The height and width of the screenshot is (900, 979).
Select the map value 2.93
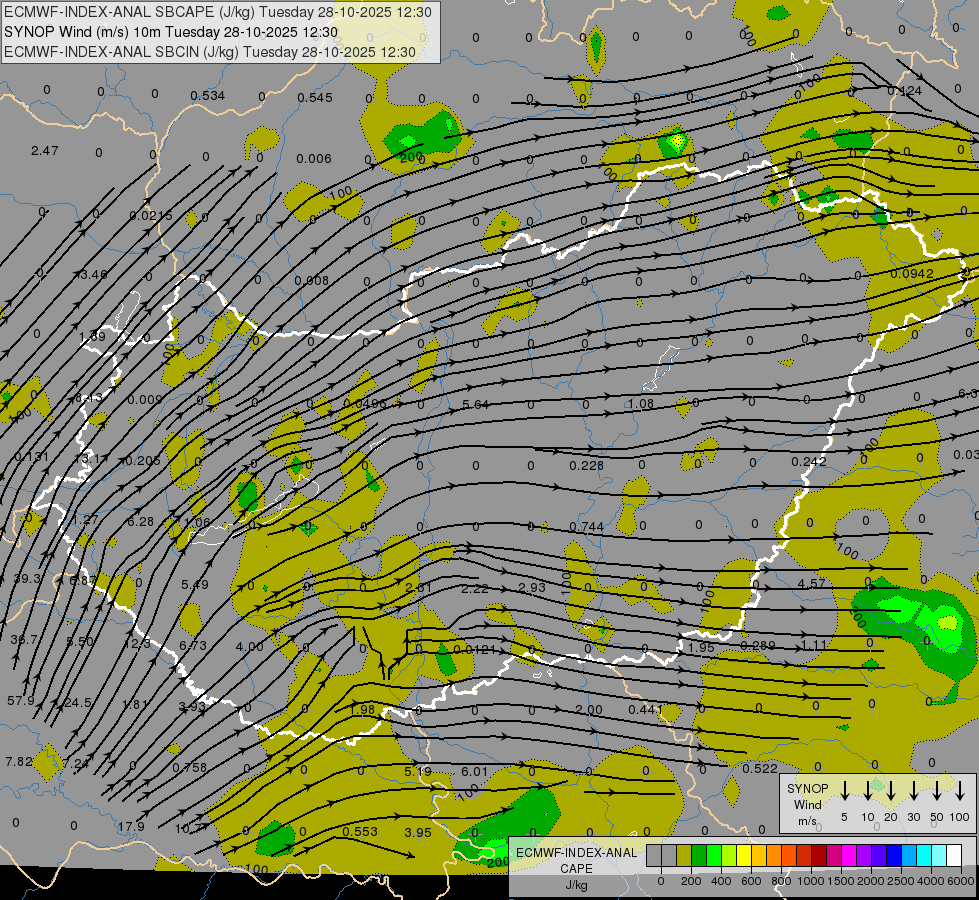(x=532, y=588)
